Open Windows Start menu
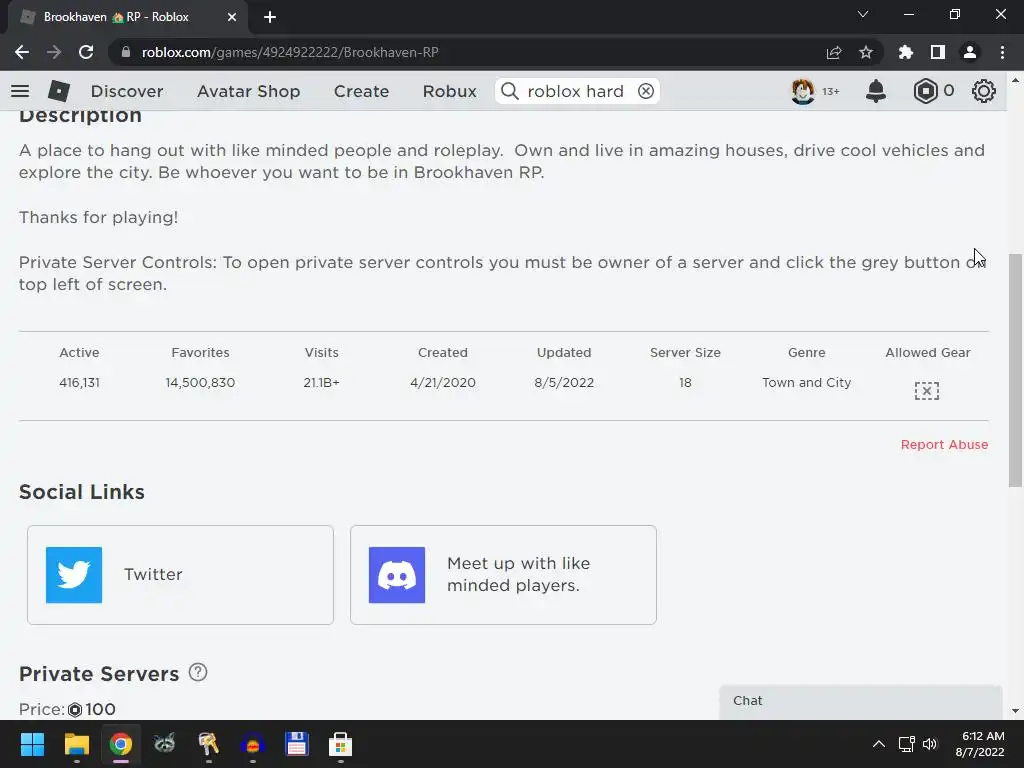 [32, 744]
